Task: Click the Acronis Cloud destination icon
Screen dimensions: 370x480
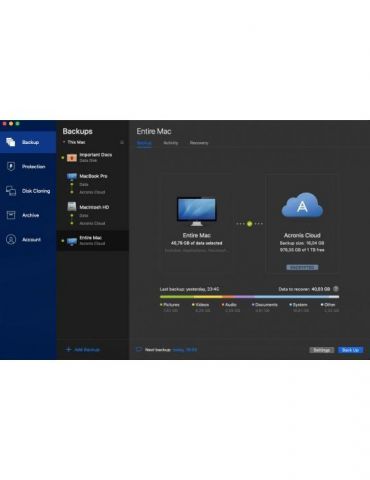Action: (302, 206)
